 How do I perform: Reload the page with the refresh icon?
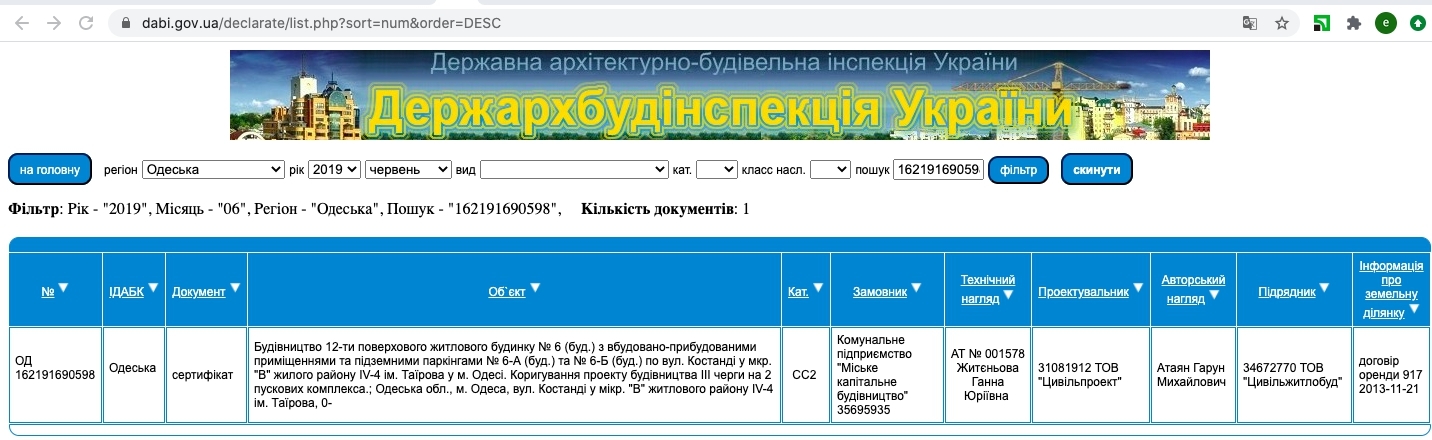pos(86,22)
